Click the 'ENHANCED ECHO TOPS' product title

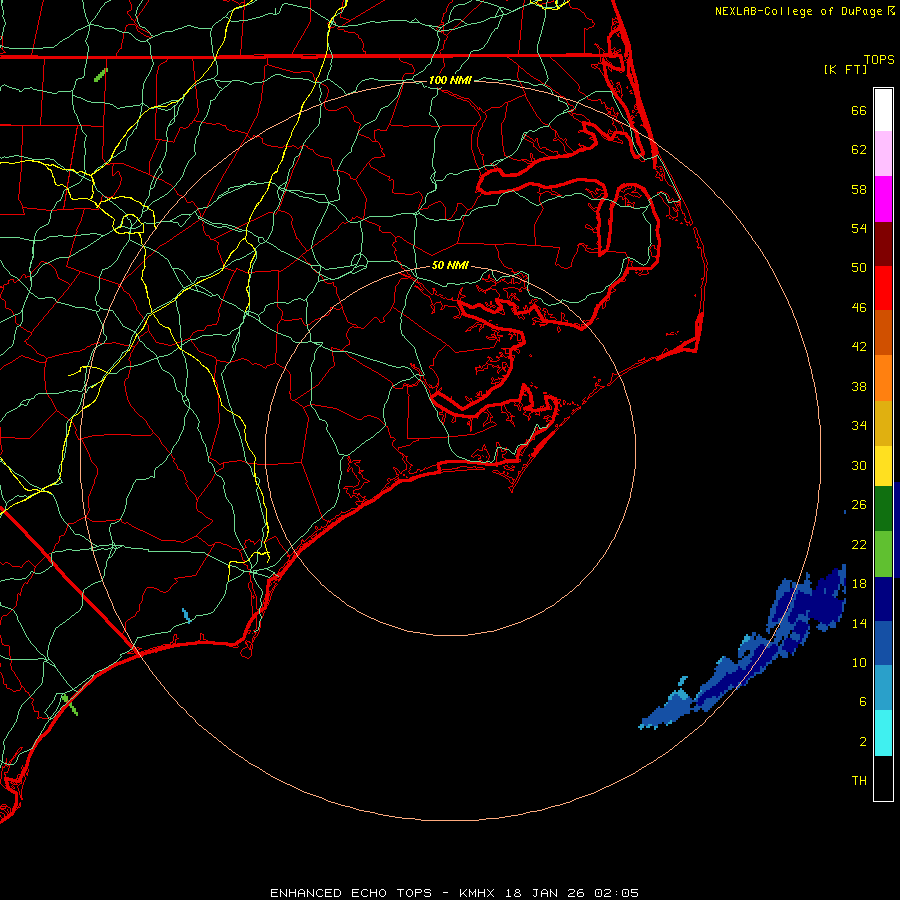point(351,893)
